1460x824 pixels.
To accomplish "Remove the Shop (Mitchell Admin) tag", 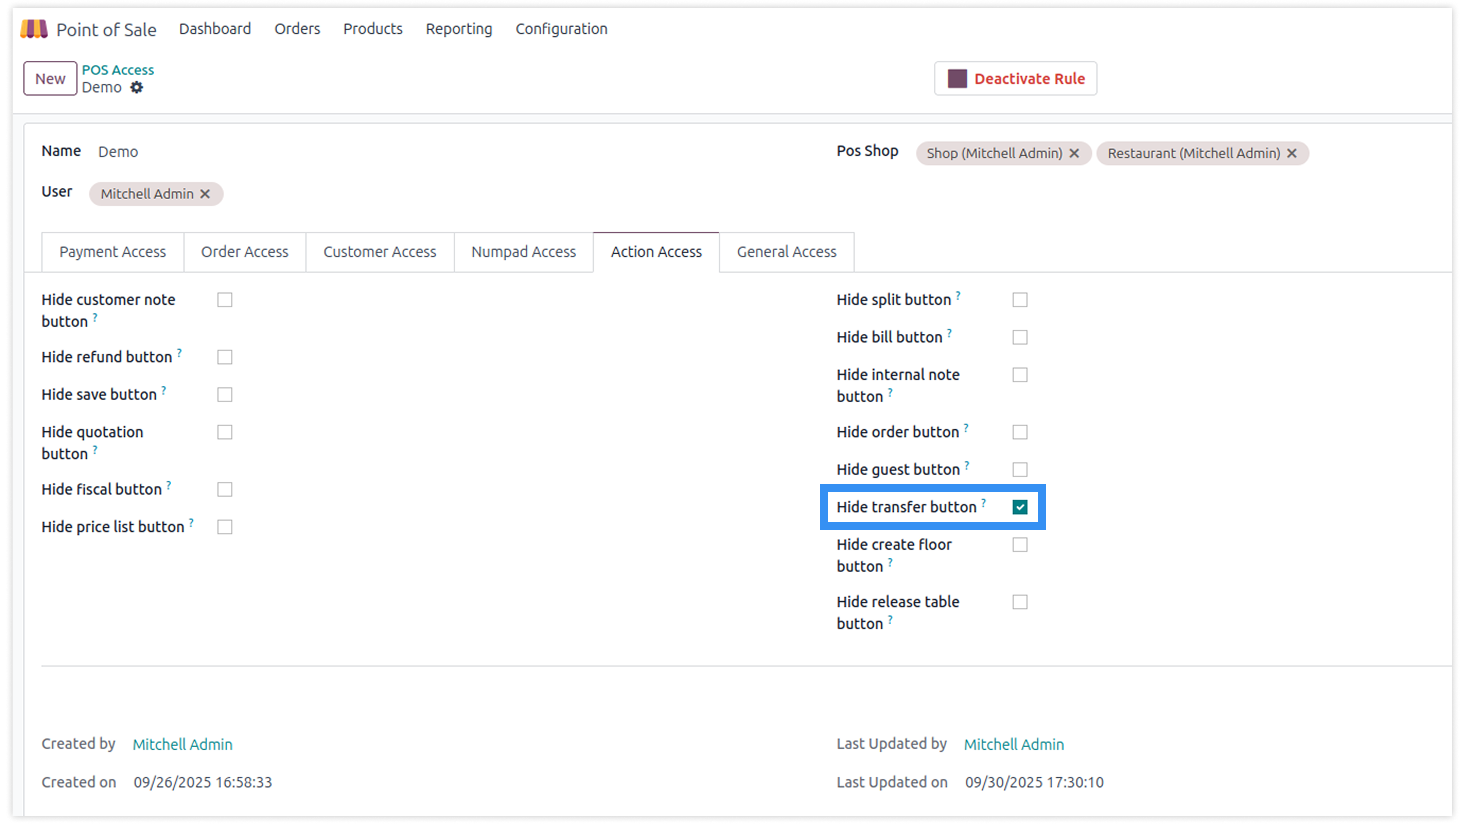I will [x=1074, y=153].
